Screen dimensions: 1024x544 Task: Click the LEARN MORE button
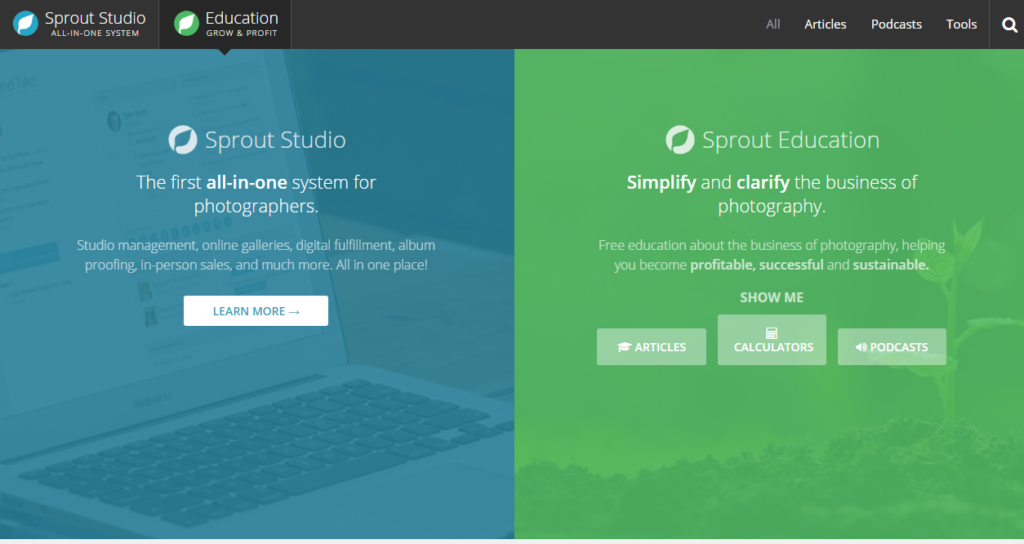tap(256, 311)
